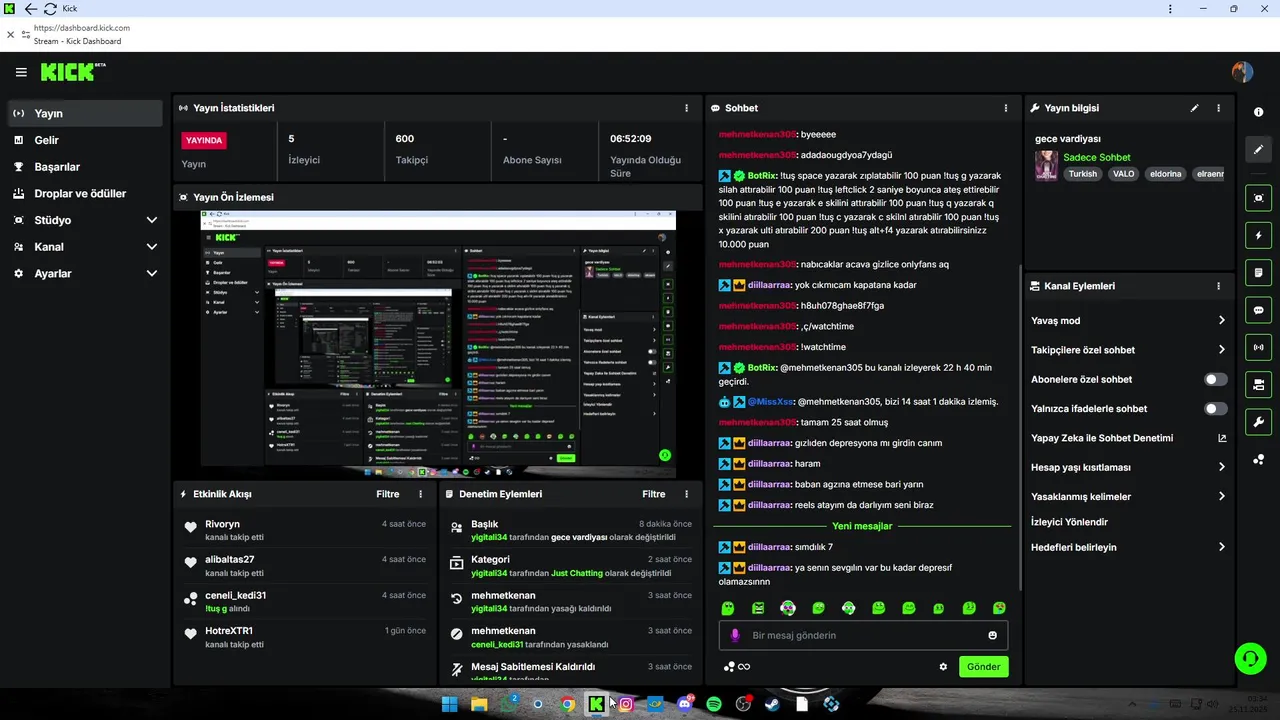
Task: Open more options for Yayın İstatistikleri panel
Action: (686, 108)
